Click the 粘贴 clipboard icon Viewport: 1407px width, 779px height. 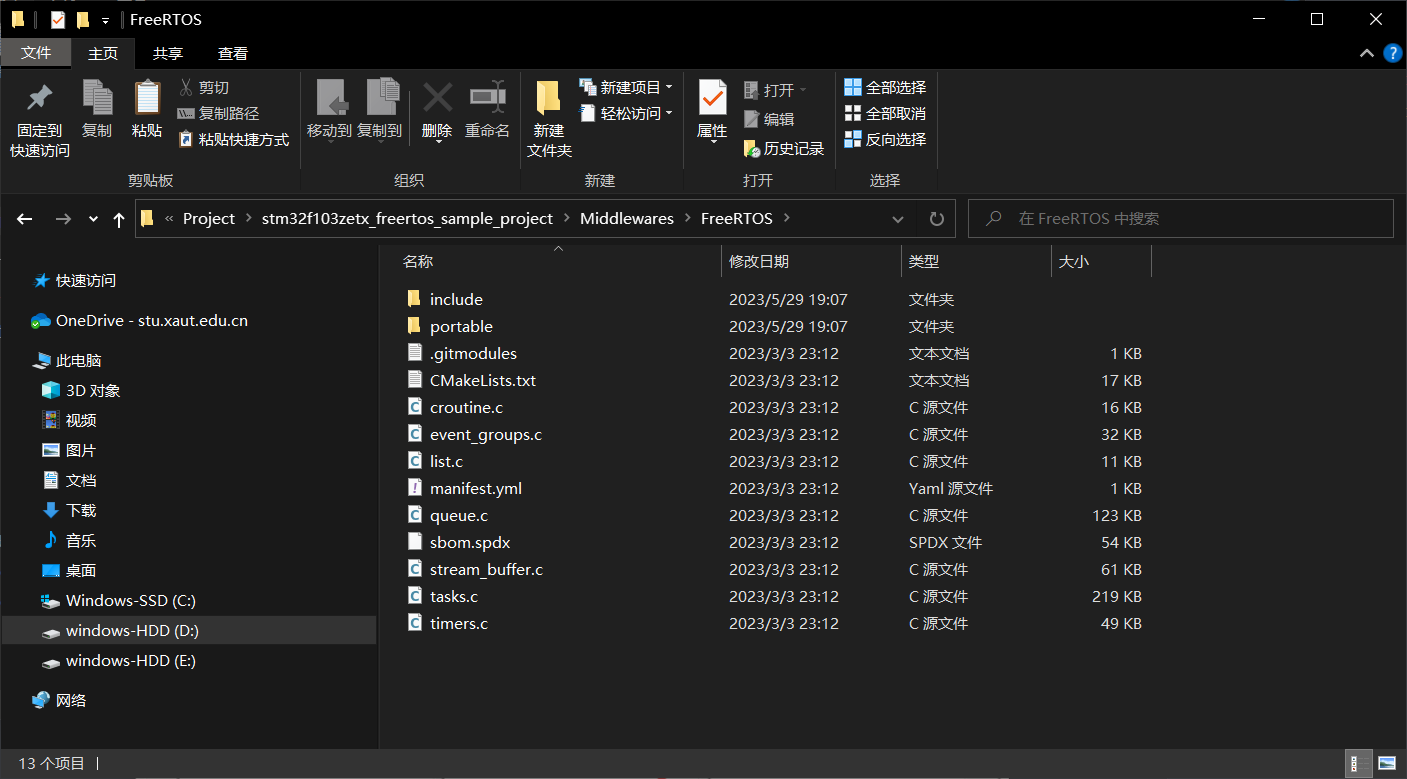tap(147, 98)
